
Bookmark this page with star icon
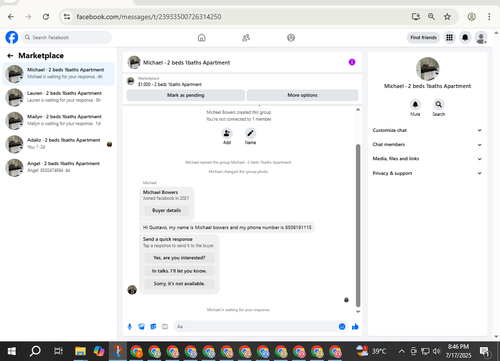[x=447, y=17]
